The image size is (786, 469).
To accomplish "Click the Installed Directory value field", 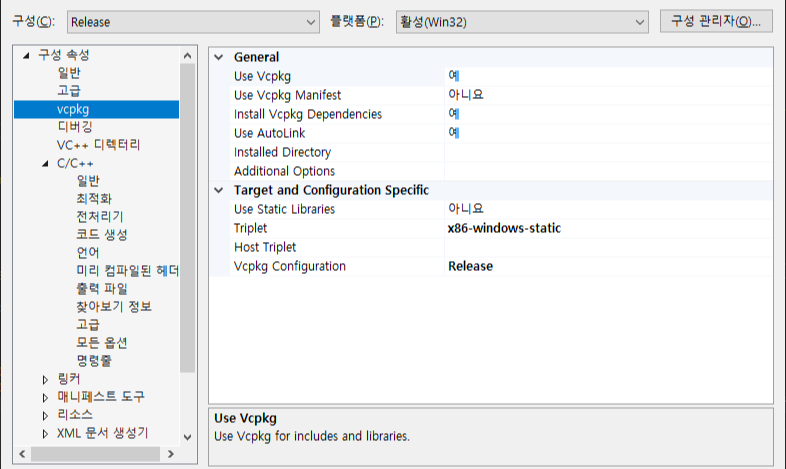I will click(608, 152).
